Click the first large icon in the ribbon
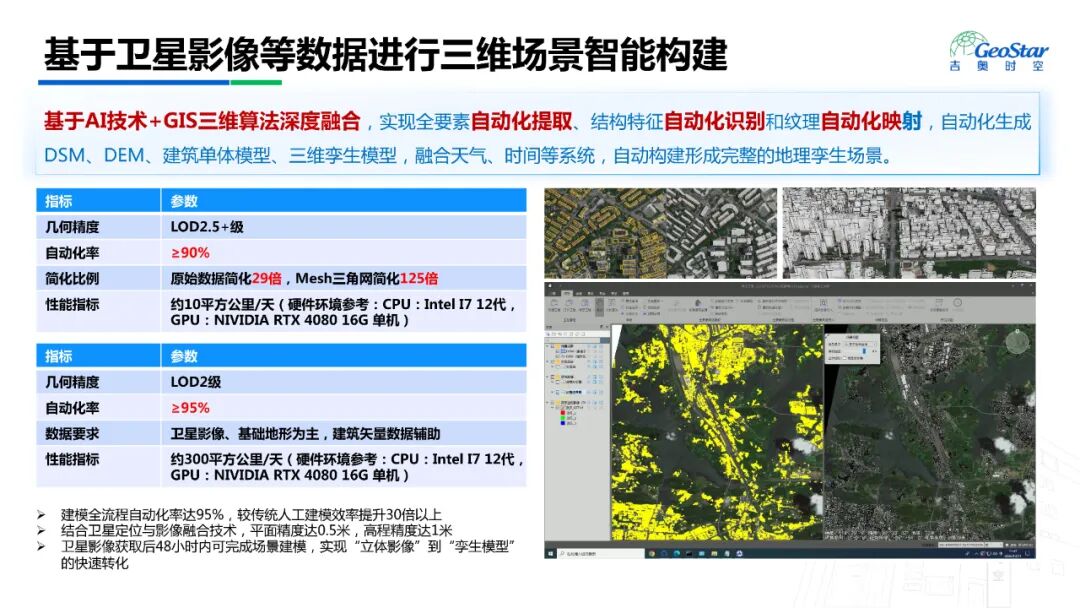The height and width of the screenshot is (608, 1080). pos(554,304)
